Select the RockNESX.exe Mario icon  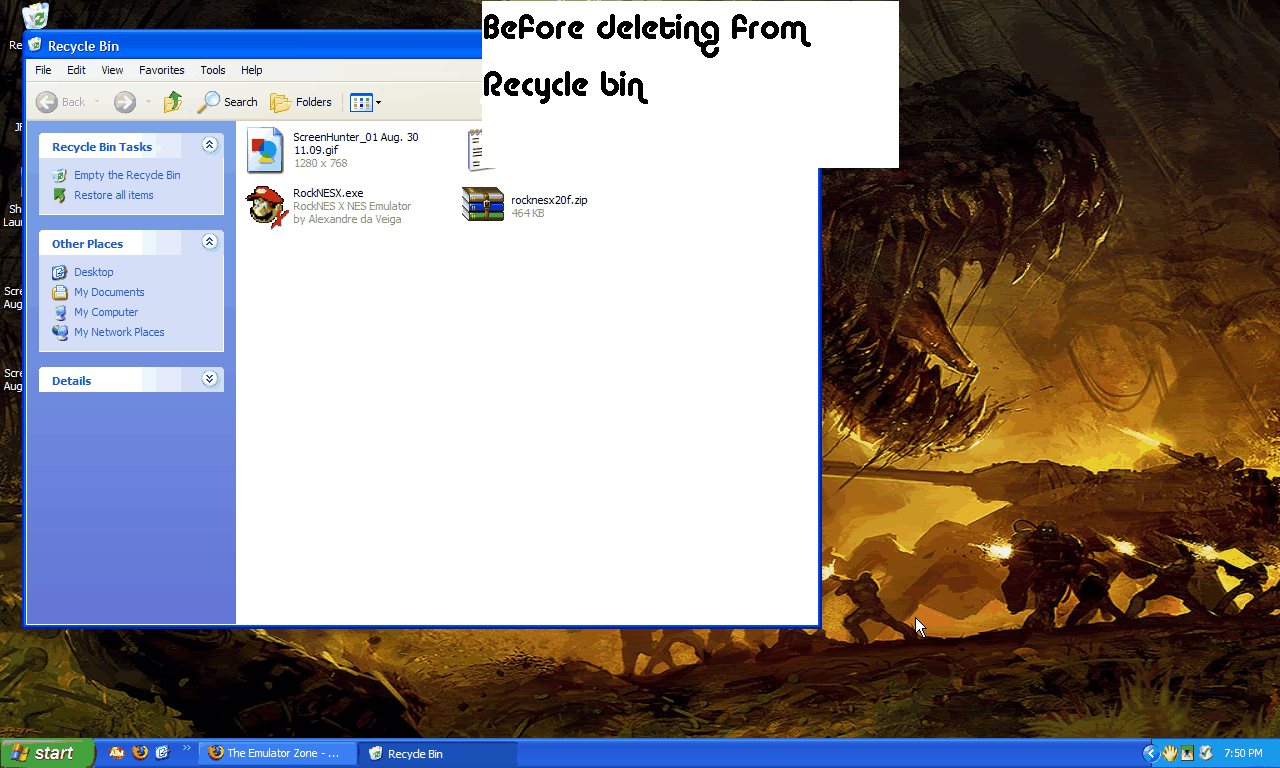click(x=266, y=205)
